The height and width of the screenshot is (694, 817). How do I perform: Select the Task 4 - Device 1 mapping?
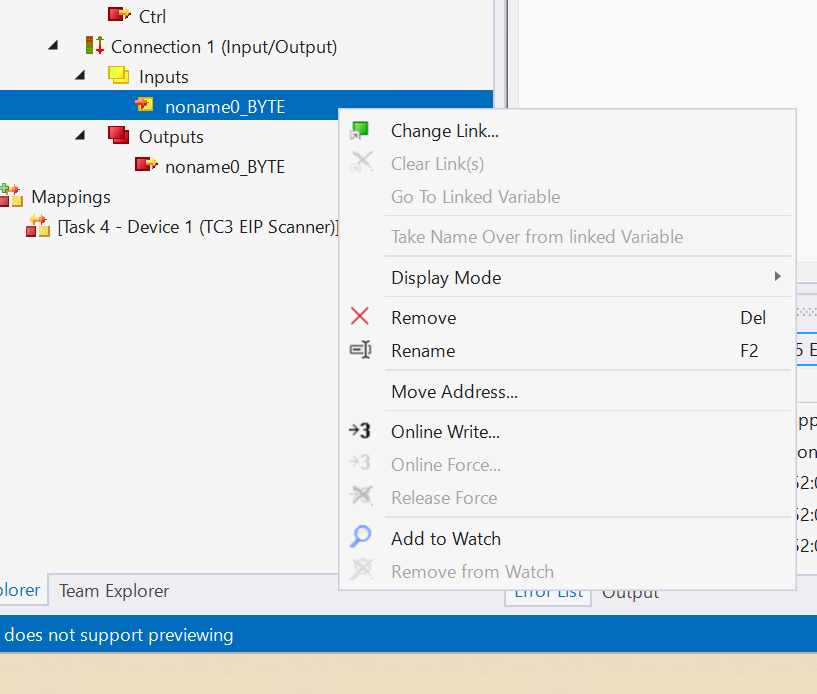coord(197,227)
